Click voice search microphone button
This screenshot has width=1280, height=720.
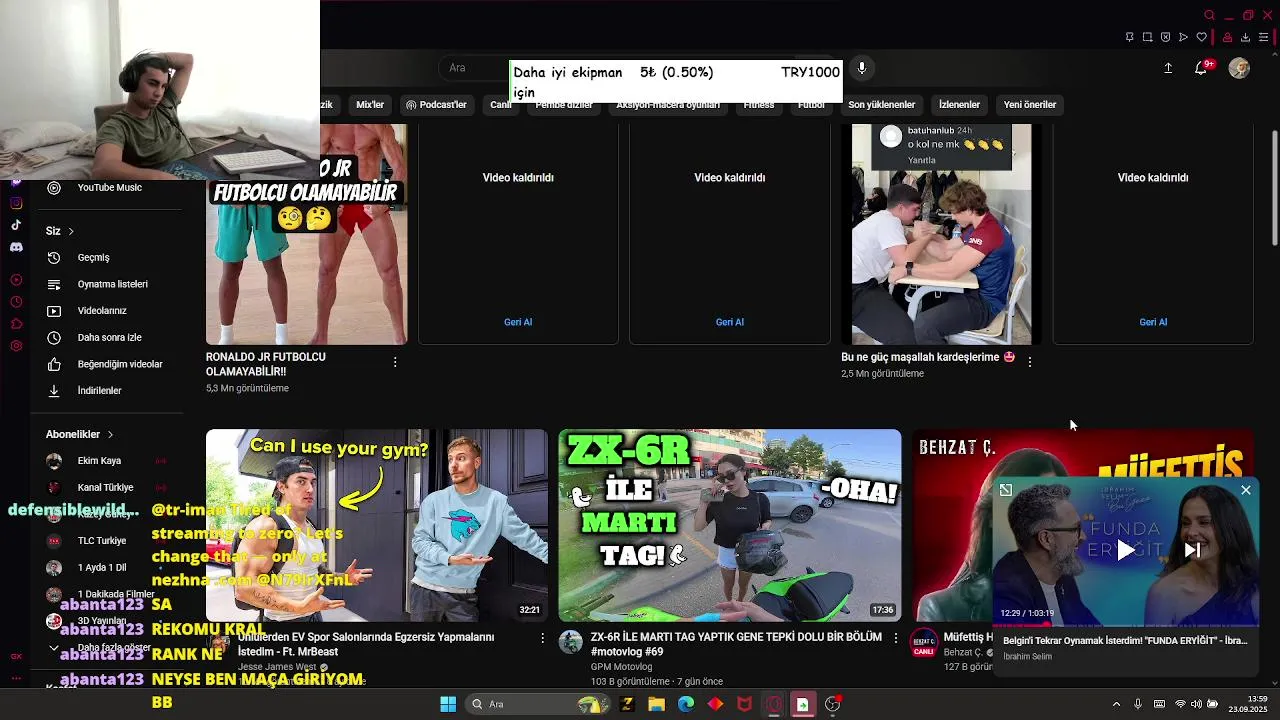[x=861, y=68]
